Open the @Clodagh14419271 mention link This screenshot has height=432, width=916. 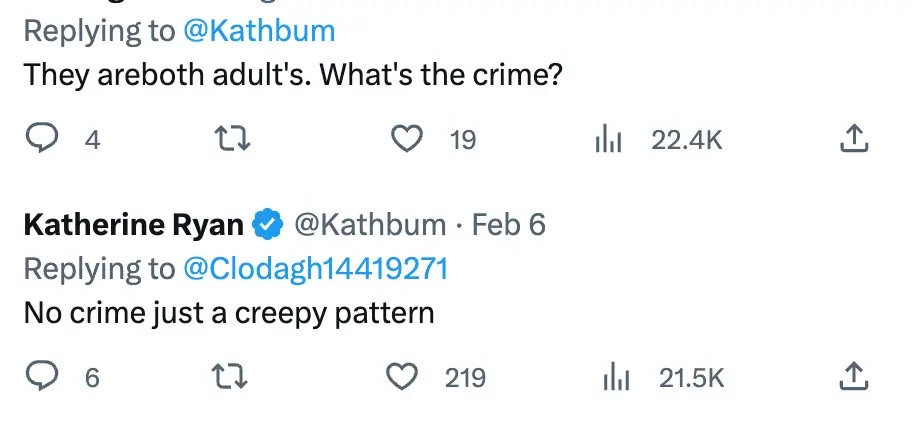[315, 268]
